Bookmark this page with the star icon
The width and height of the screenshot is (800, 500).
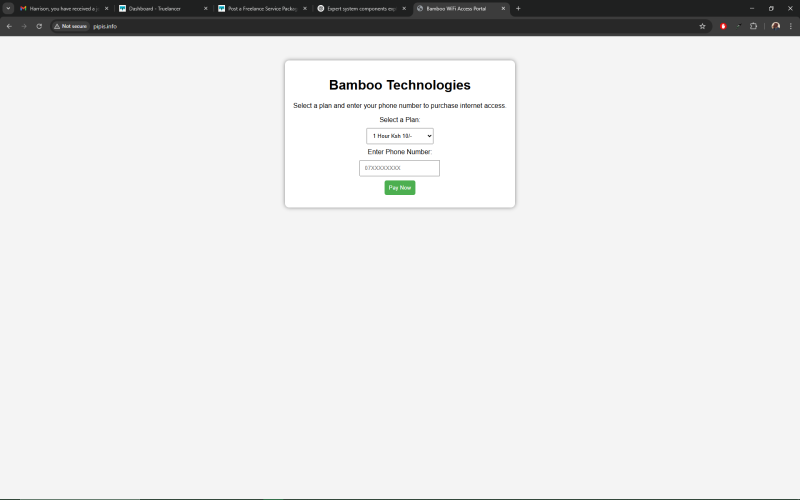point(702,26)
